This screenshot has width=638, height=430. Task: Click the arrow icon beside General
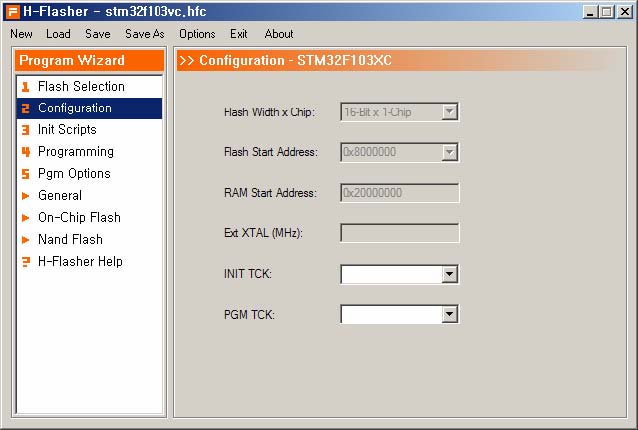coord(26,196)
